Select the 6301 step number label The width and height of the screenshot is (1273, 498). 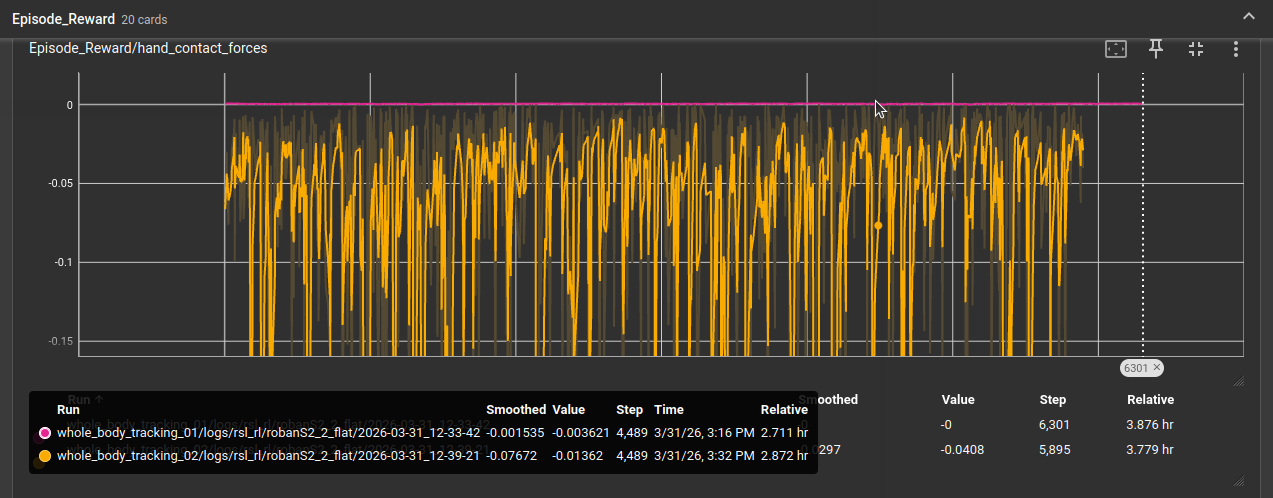(x=1135, y=368)
